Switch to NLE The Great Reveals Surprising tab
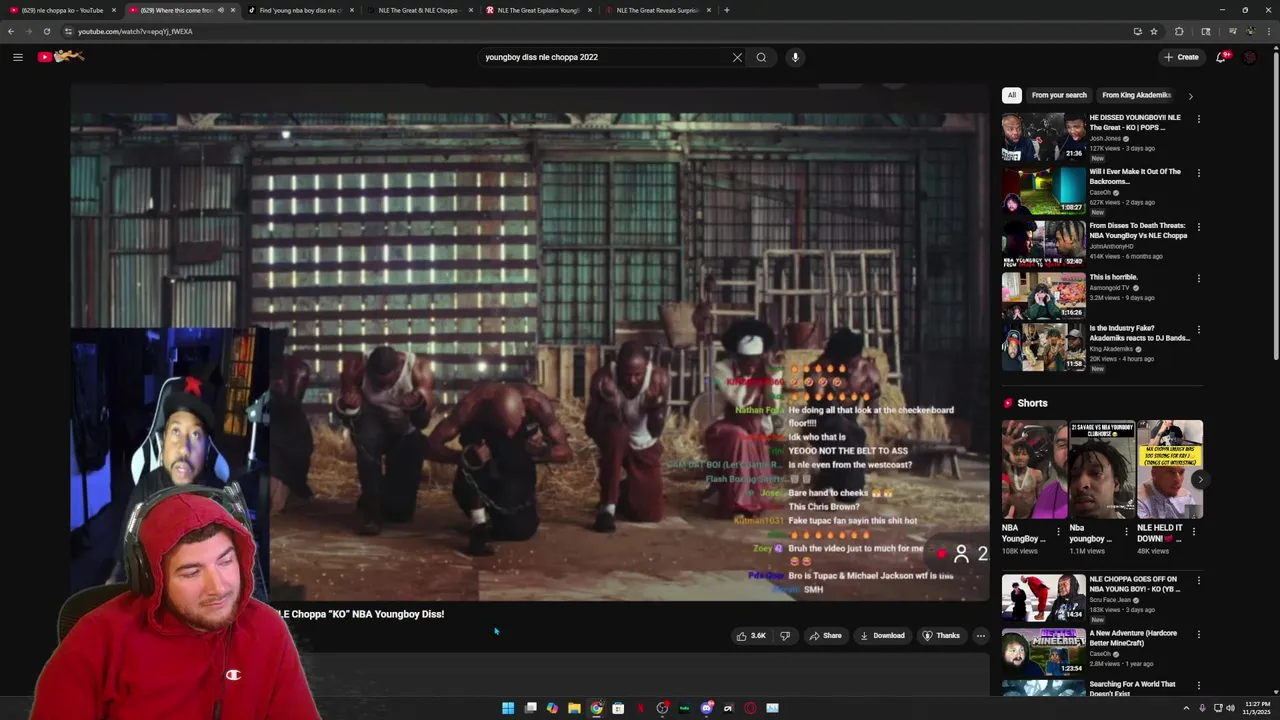Viewport: 1280px width, 720px height. [x=657, y=10]
